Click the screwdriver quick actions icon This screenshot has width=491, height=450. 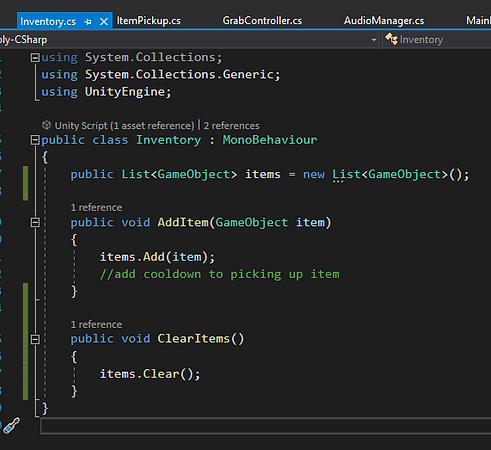coord(12,426)
